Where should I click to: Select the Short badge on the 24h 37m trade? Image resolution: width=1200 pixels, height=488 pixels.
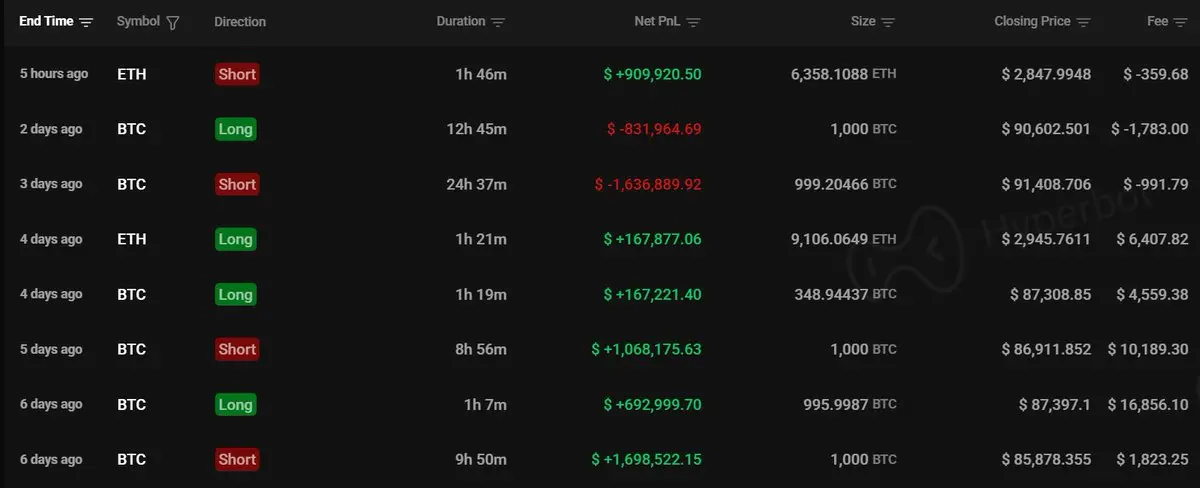pyautogui.click(x=237, y=184)
